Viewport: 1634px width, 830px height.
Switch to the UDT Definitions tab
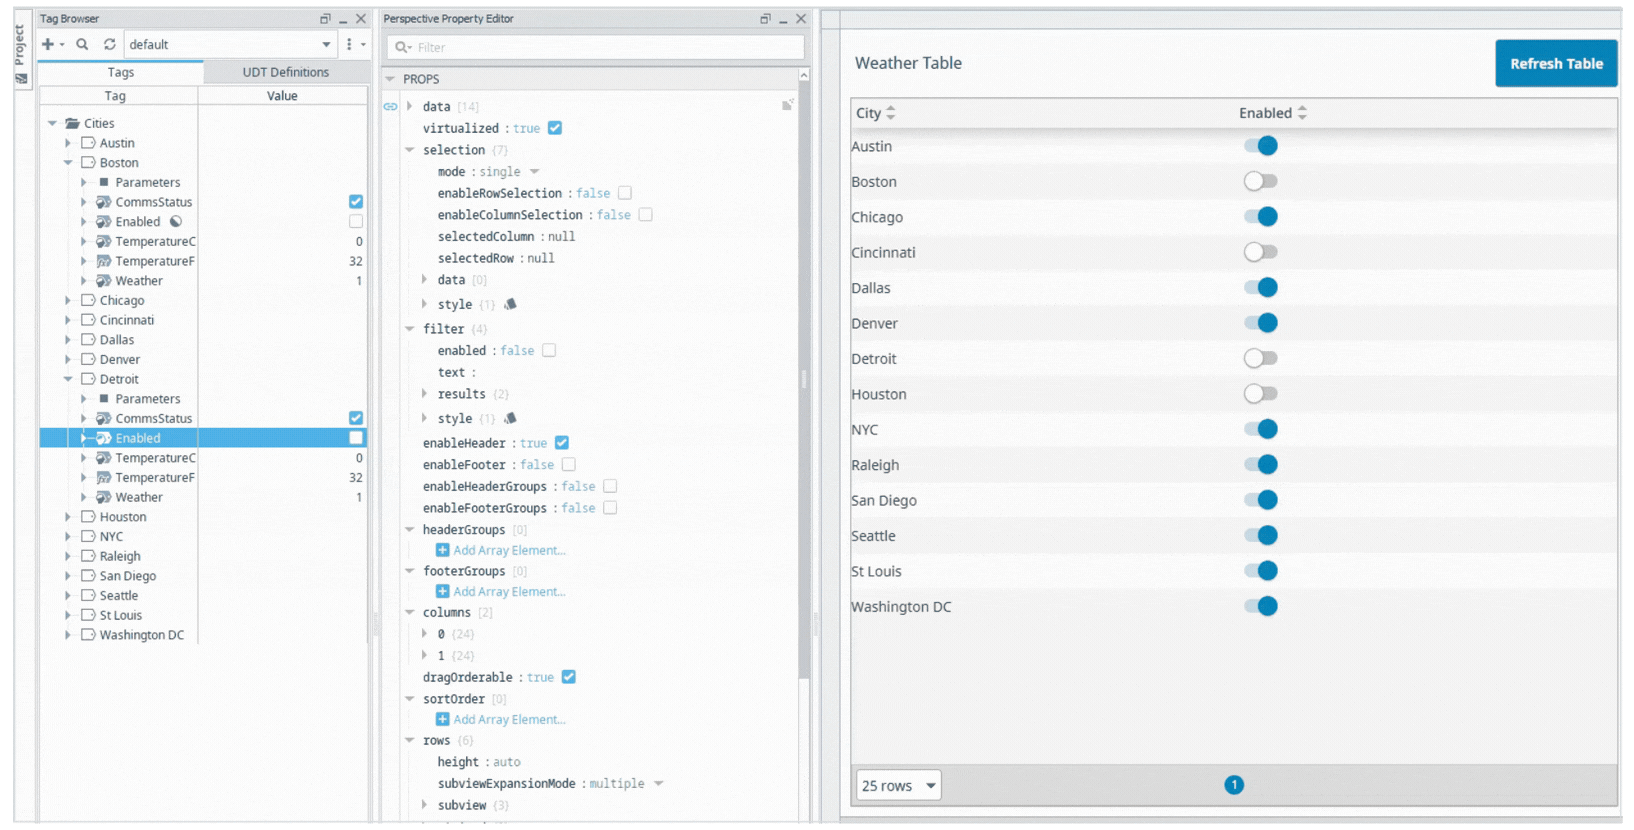point(285,72)
